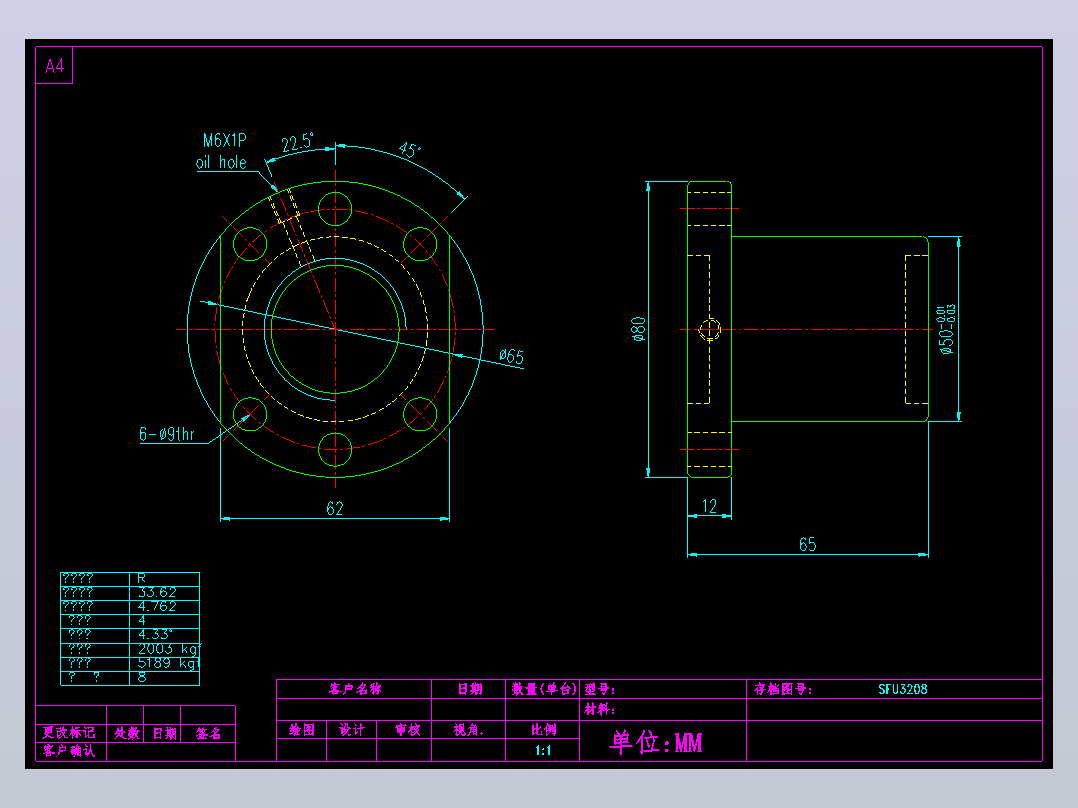Image resolution: width=1078 pixels, height=808 pixels.
Task: Select the "45°" angle dimension
Action: 409,150
